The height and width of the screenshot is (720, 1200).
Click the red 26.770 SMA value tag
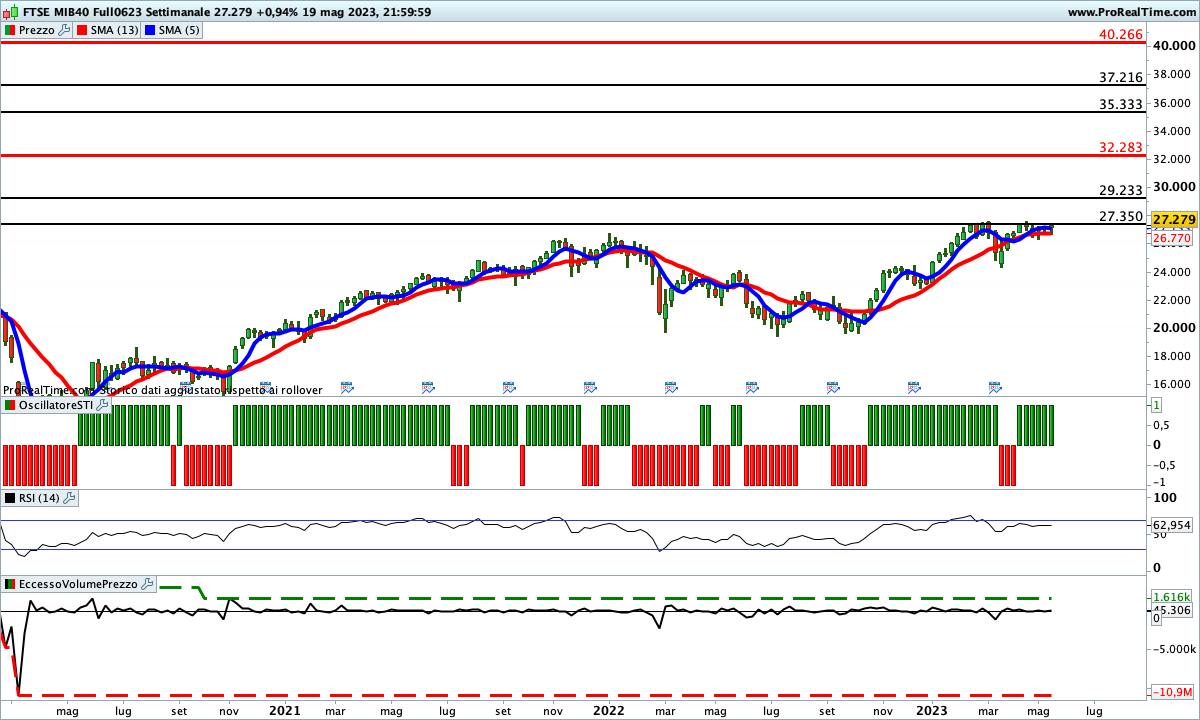tap(1171, 240)
